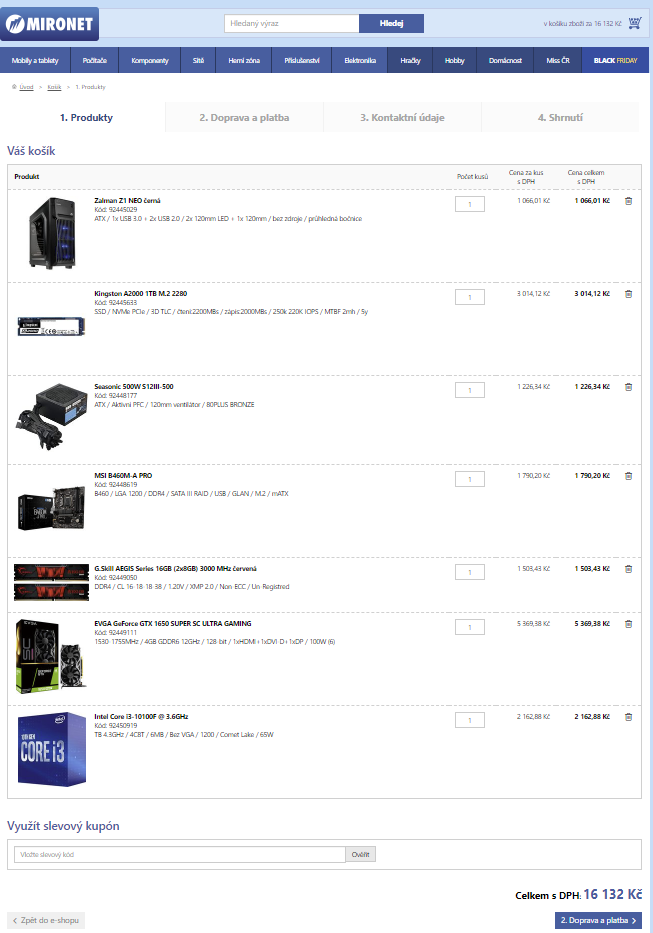Image resolution: width=653 pixels, height=933 pixels.
Task: Click Ověřit to verify coupon
Action: coord(360,854)
